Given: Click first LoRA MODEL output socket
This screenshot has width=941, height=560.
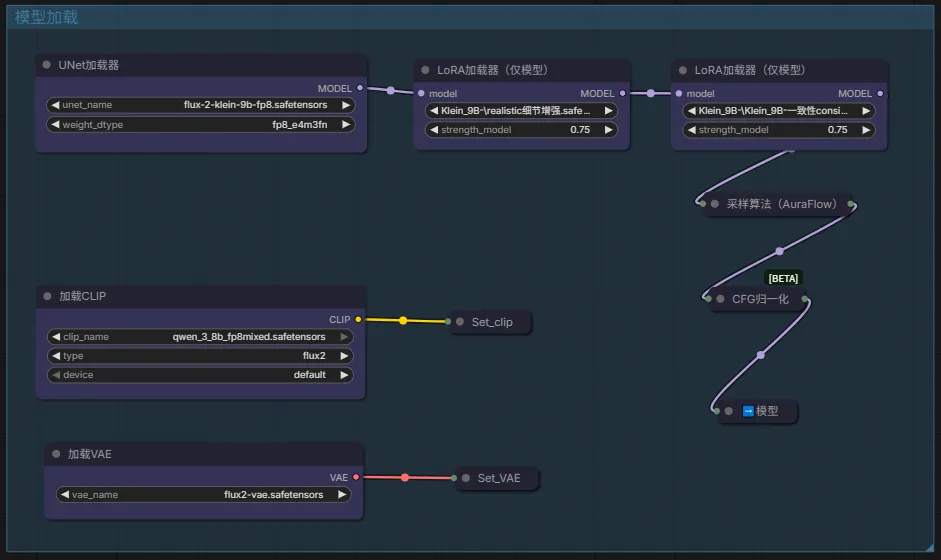Looking at the screenshot, I should [x=622, y=94].
